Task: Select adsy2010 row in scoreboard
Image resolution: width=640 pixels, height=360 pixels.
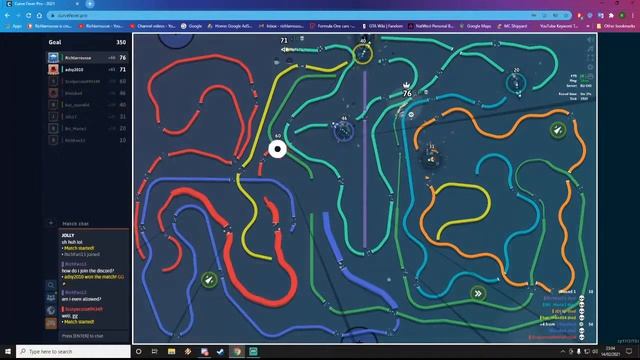Action: click(x=87, y=69)
